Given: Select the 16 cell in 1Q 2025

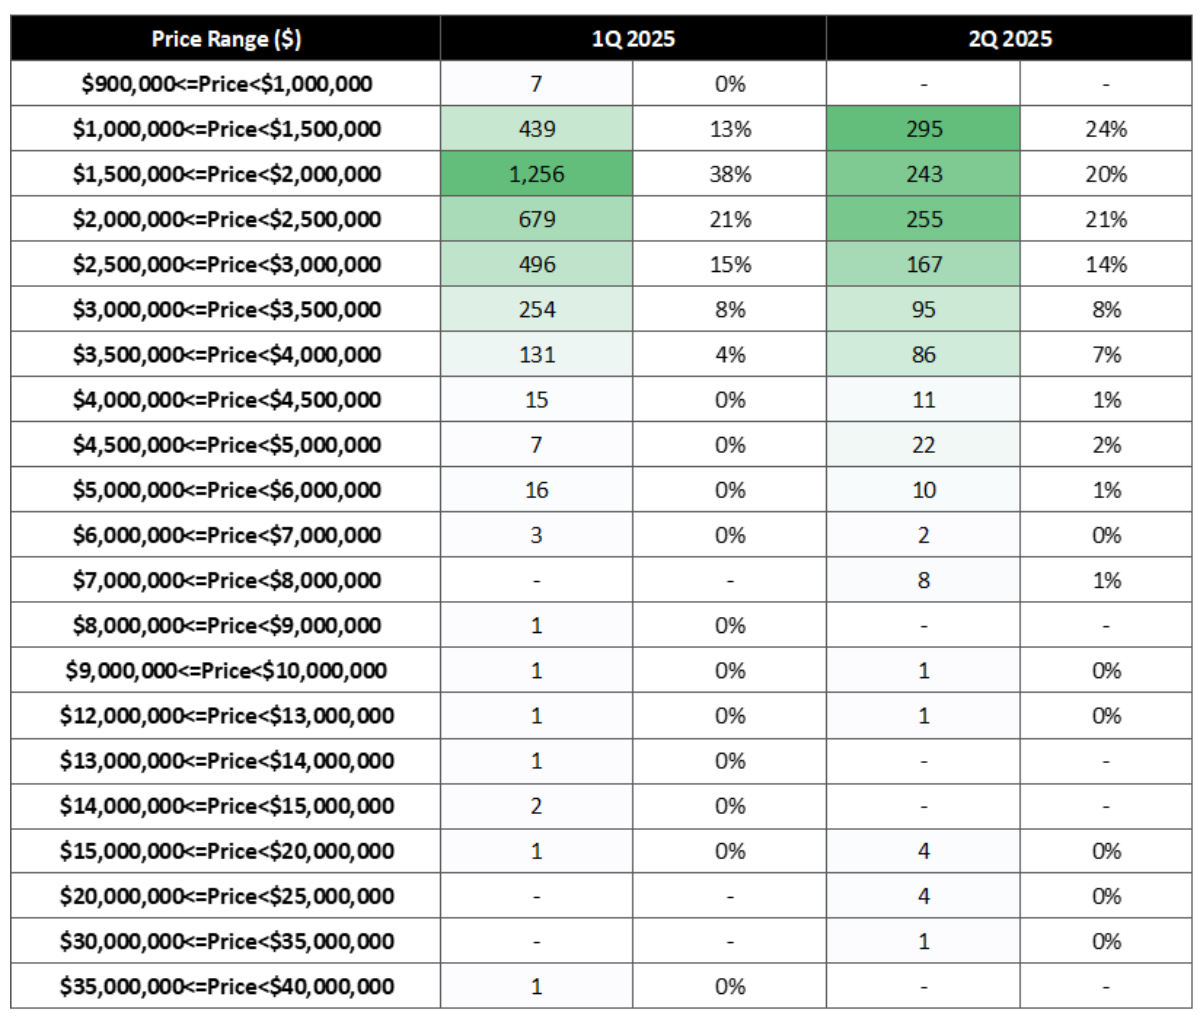Looking at the screenshot, I should tap(537, 490).
